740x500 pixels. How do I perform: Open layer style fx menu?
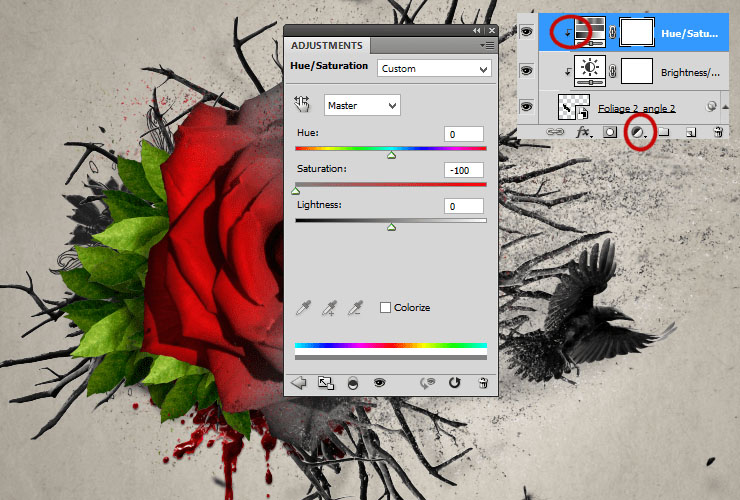coord(583,133)
